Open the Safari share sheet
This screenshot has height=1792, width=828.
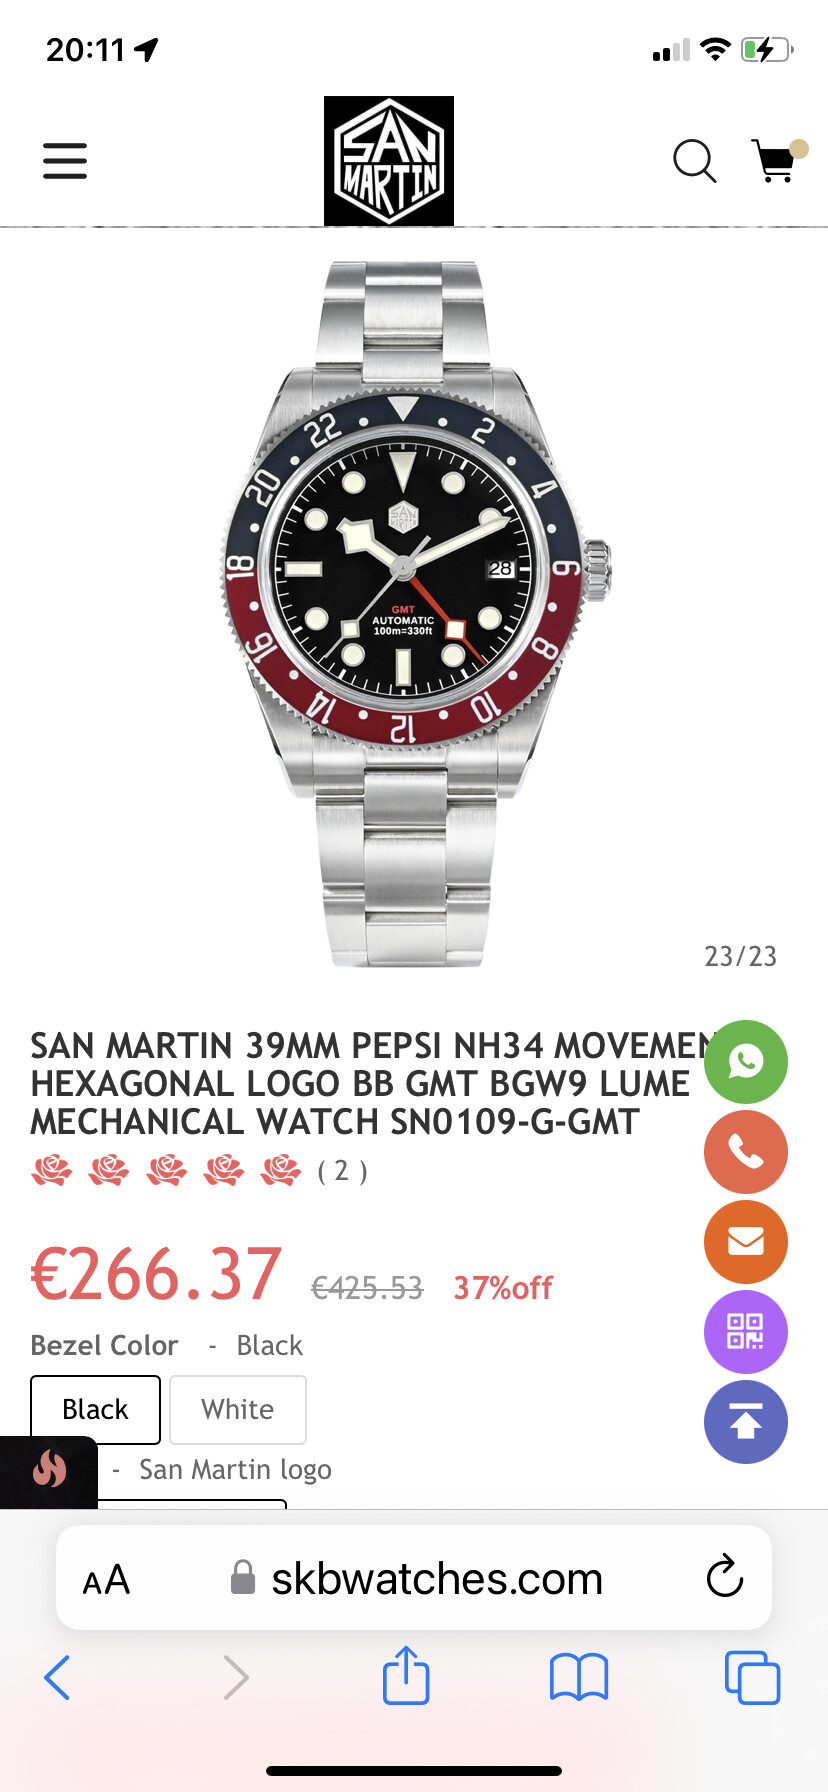point(406,1675)
